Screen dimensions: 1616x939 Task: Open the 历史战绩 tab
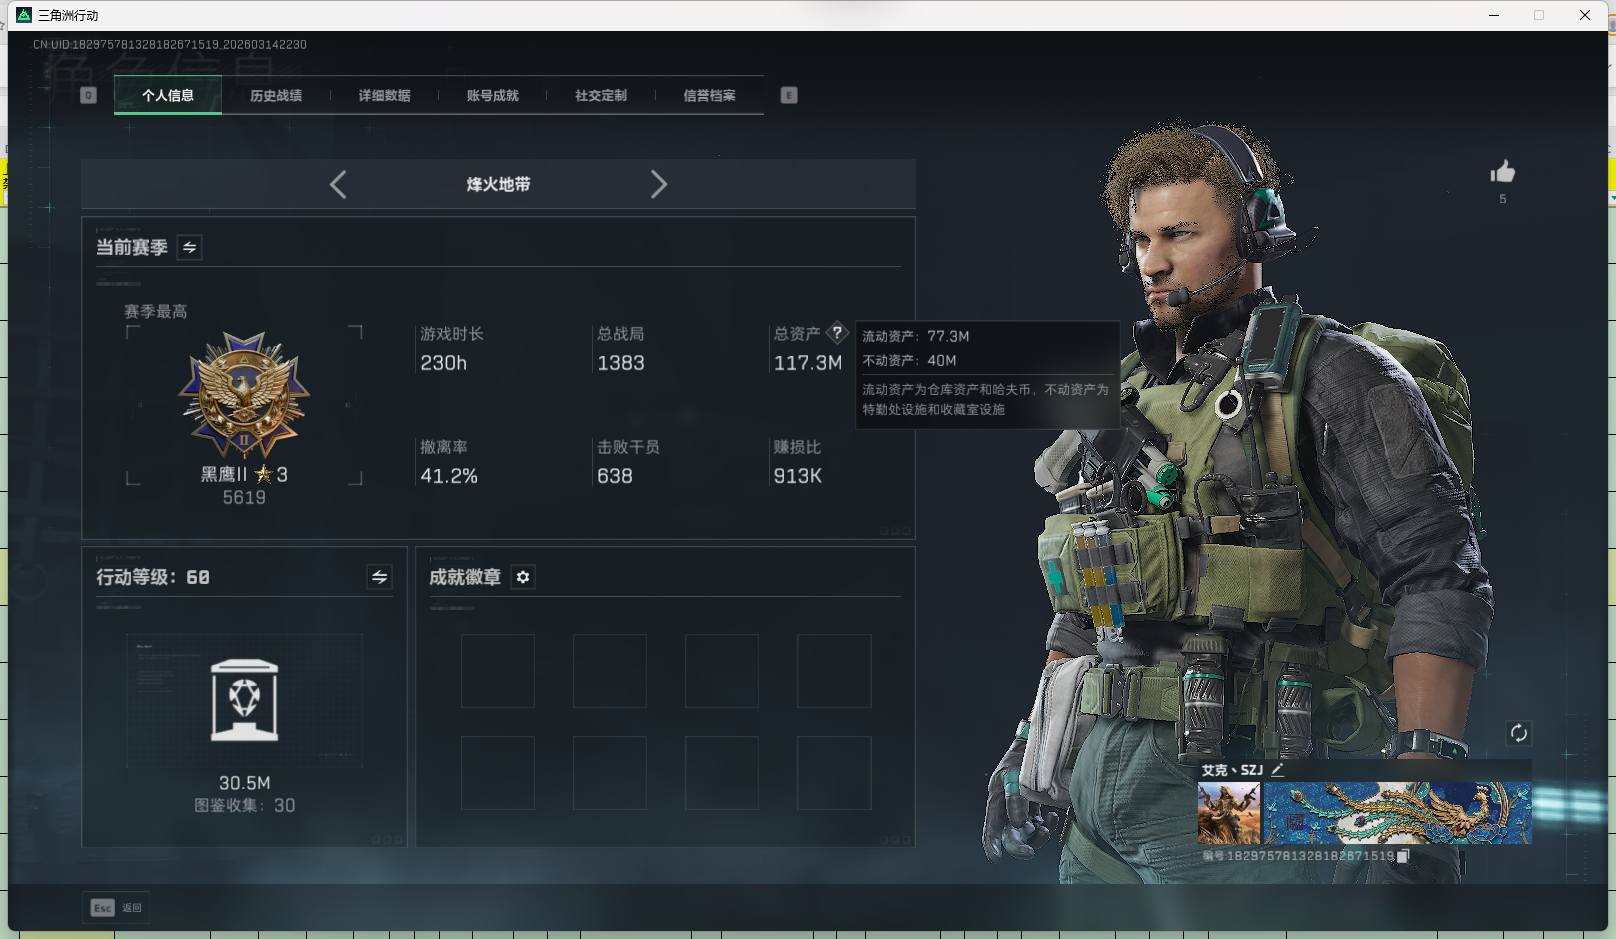pos(276,96)
